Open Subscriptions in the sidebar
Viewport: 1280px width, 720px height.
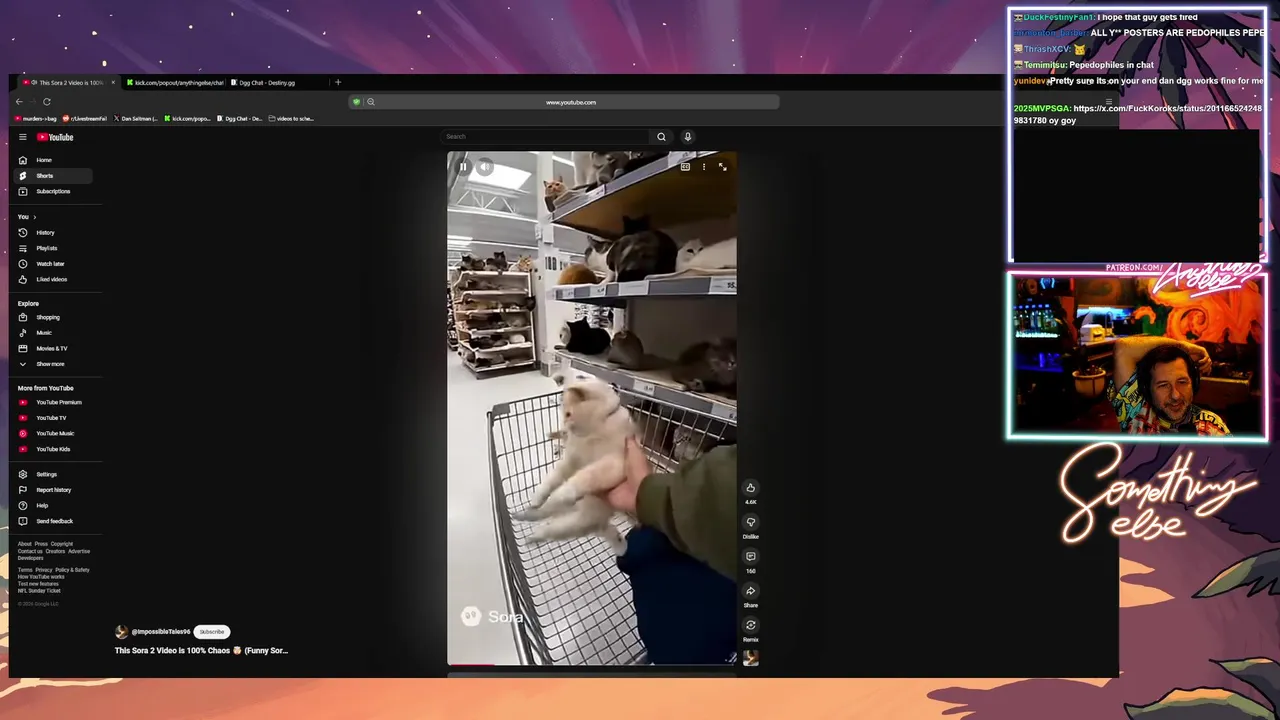click(x=54, y=191)
